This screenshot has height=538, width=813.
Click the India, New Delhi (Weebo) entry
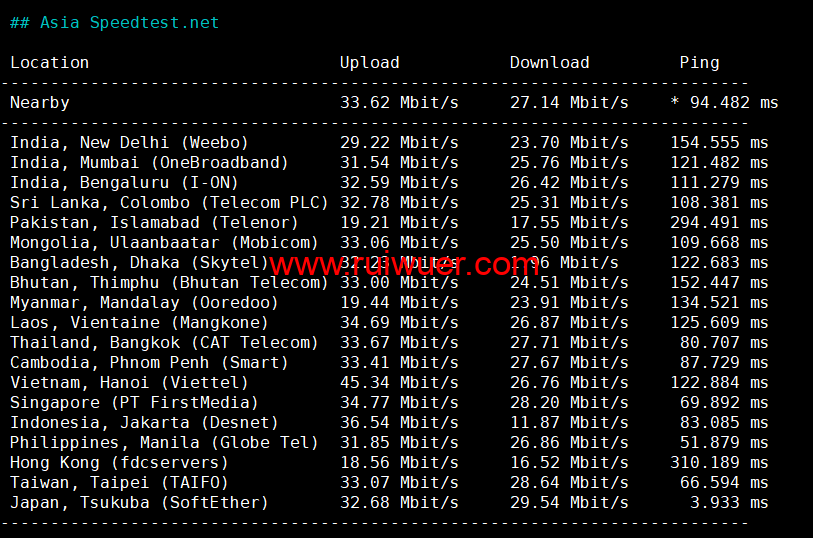129,142
